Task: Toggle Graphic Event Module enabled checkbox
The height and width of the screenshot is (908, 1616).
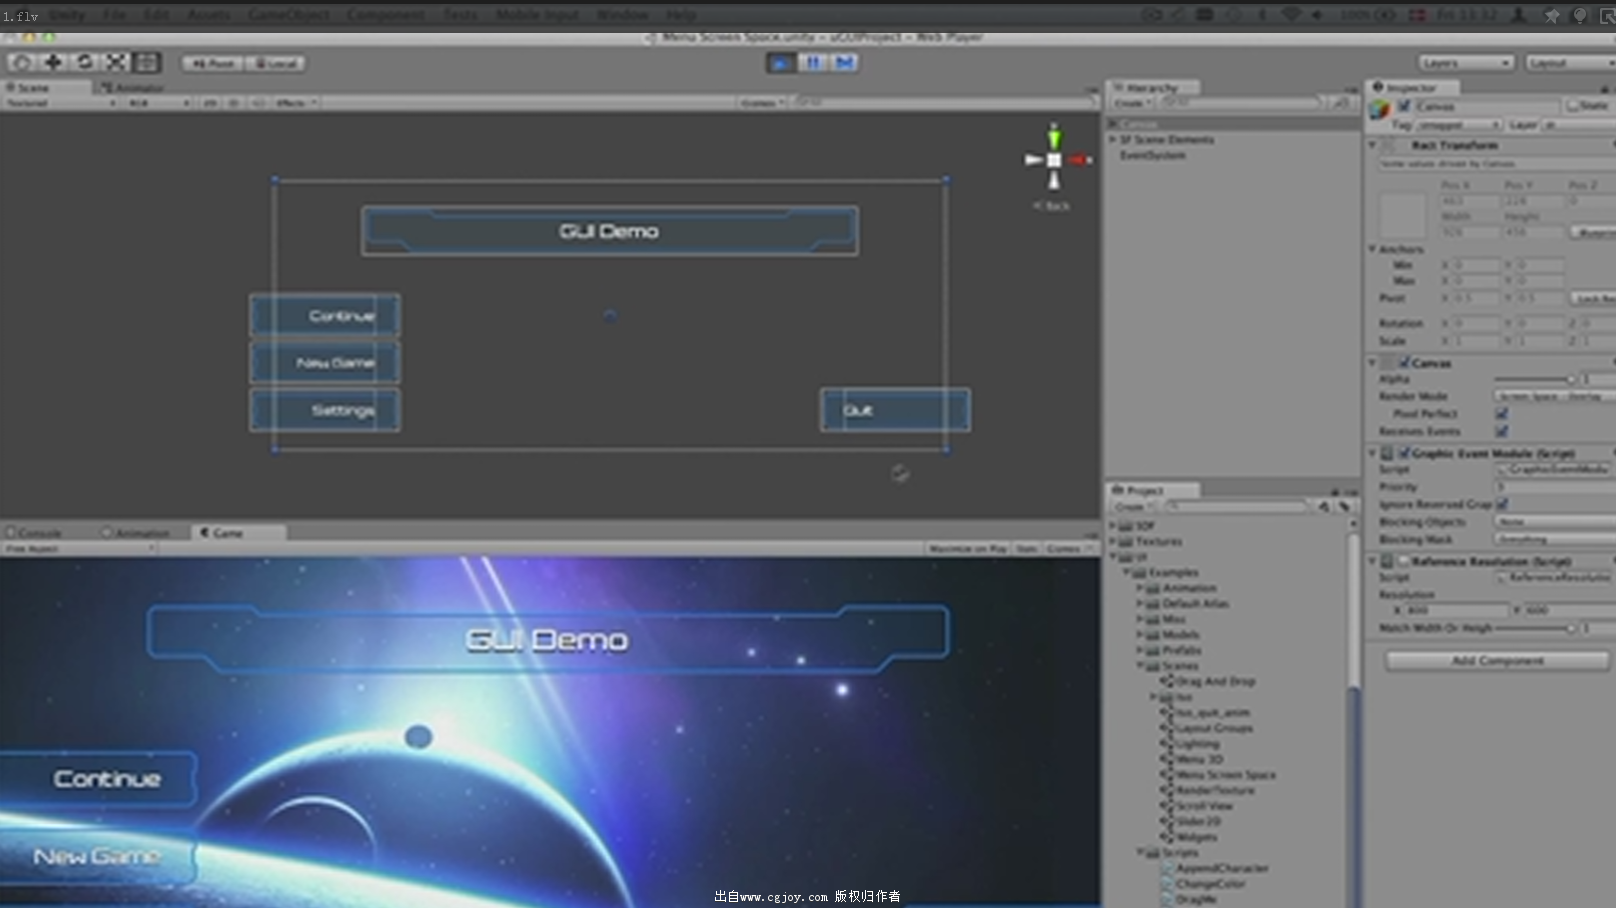Action: point(1404,453)
